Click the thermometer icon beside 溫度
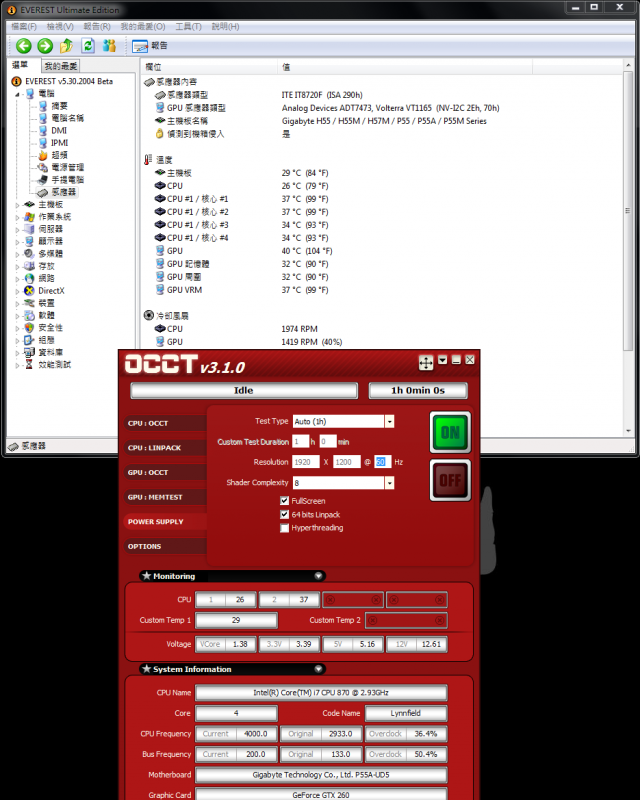This screenshot has height=801, width=640. pyautogui.click(x=148, y=160)
